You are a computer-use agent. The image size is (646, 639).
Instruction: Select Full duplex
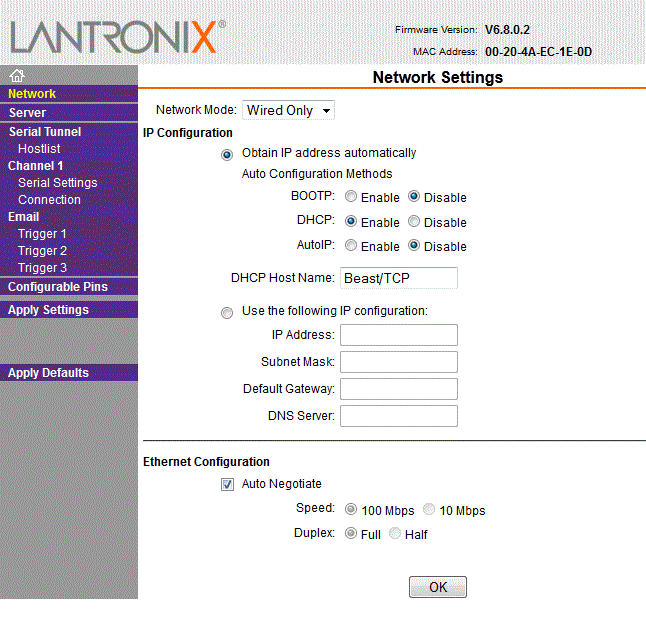(x=351, y=533)
